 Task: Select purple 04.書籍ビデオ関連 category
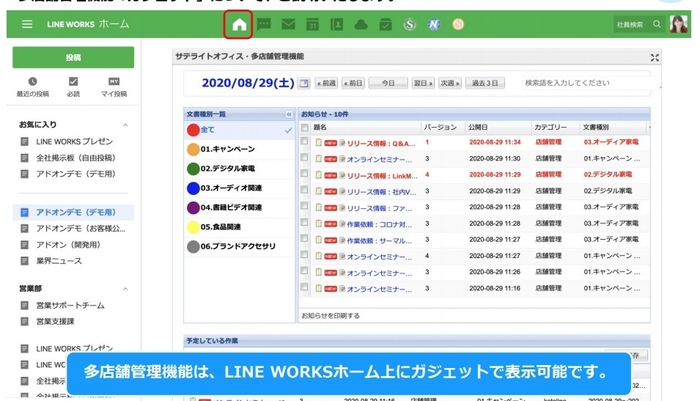[x=239, y=208]
